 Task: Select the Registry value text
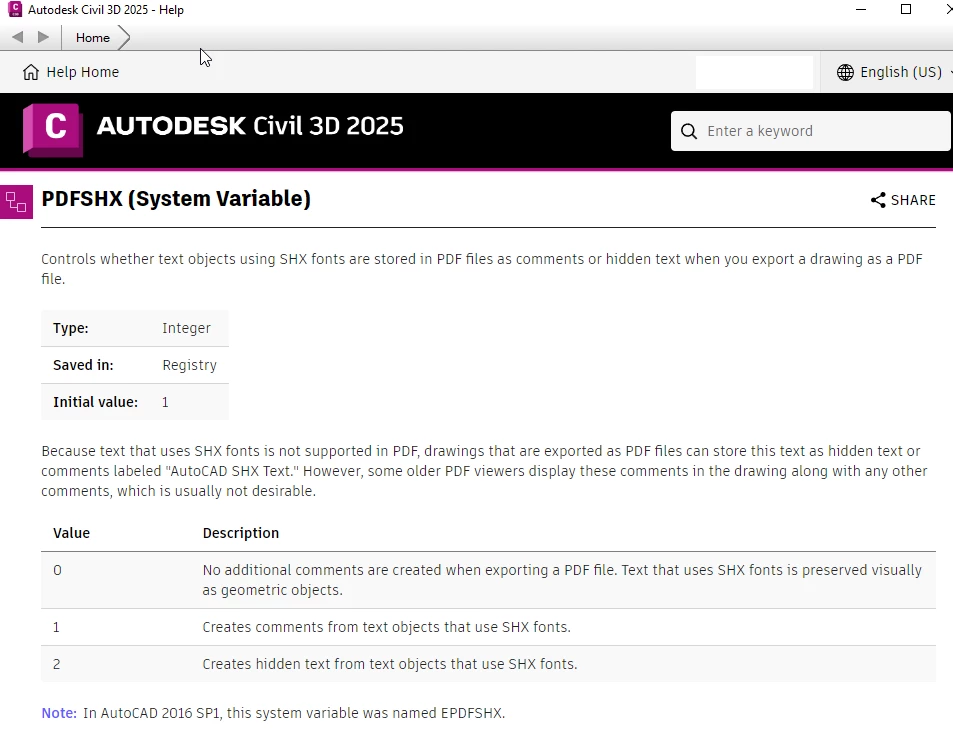(x=190, y=365)
